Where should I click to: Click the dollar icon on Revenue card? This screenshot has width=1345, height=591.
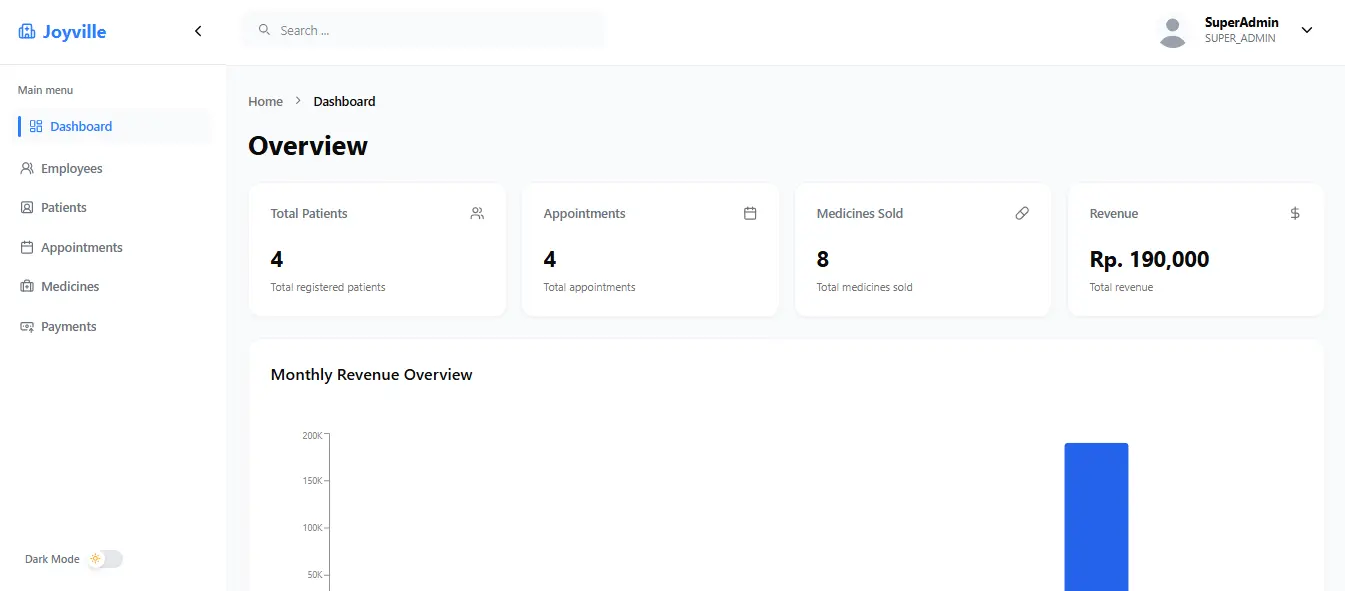pyautogui.click(x=1295, y=213)
